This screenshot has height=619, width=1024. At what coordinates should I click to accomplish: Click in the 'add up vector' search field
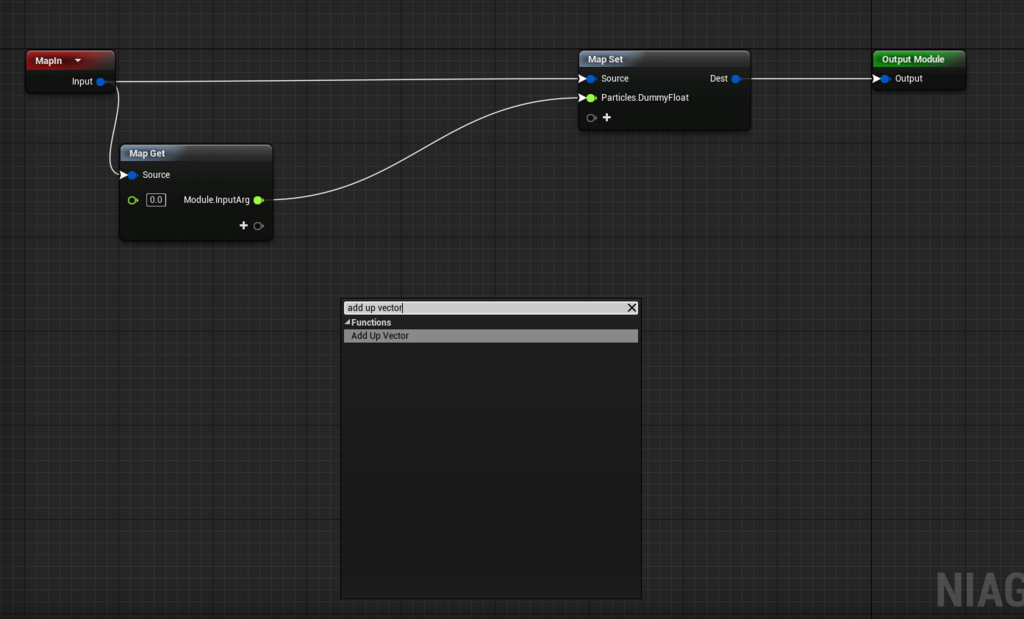coord(485,308)
